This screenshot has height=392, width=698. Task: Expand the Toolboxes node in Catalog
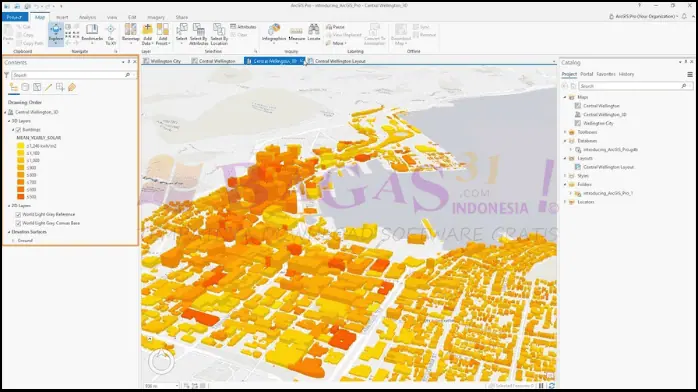pos(565,132)
